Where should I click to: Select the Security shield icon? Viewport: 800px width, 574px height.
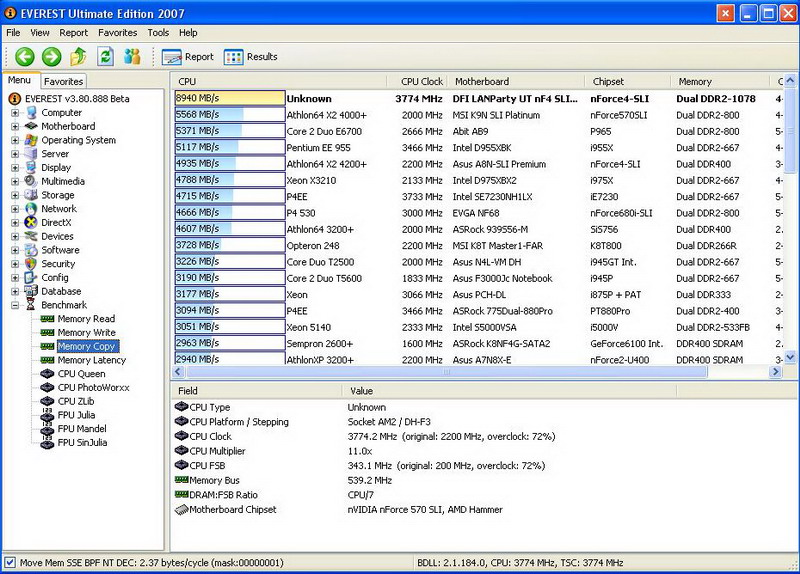click(32, 264)
